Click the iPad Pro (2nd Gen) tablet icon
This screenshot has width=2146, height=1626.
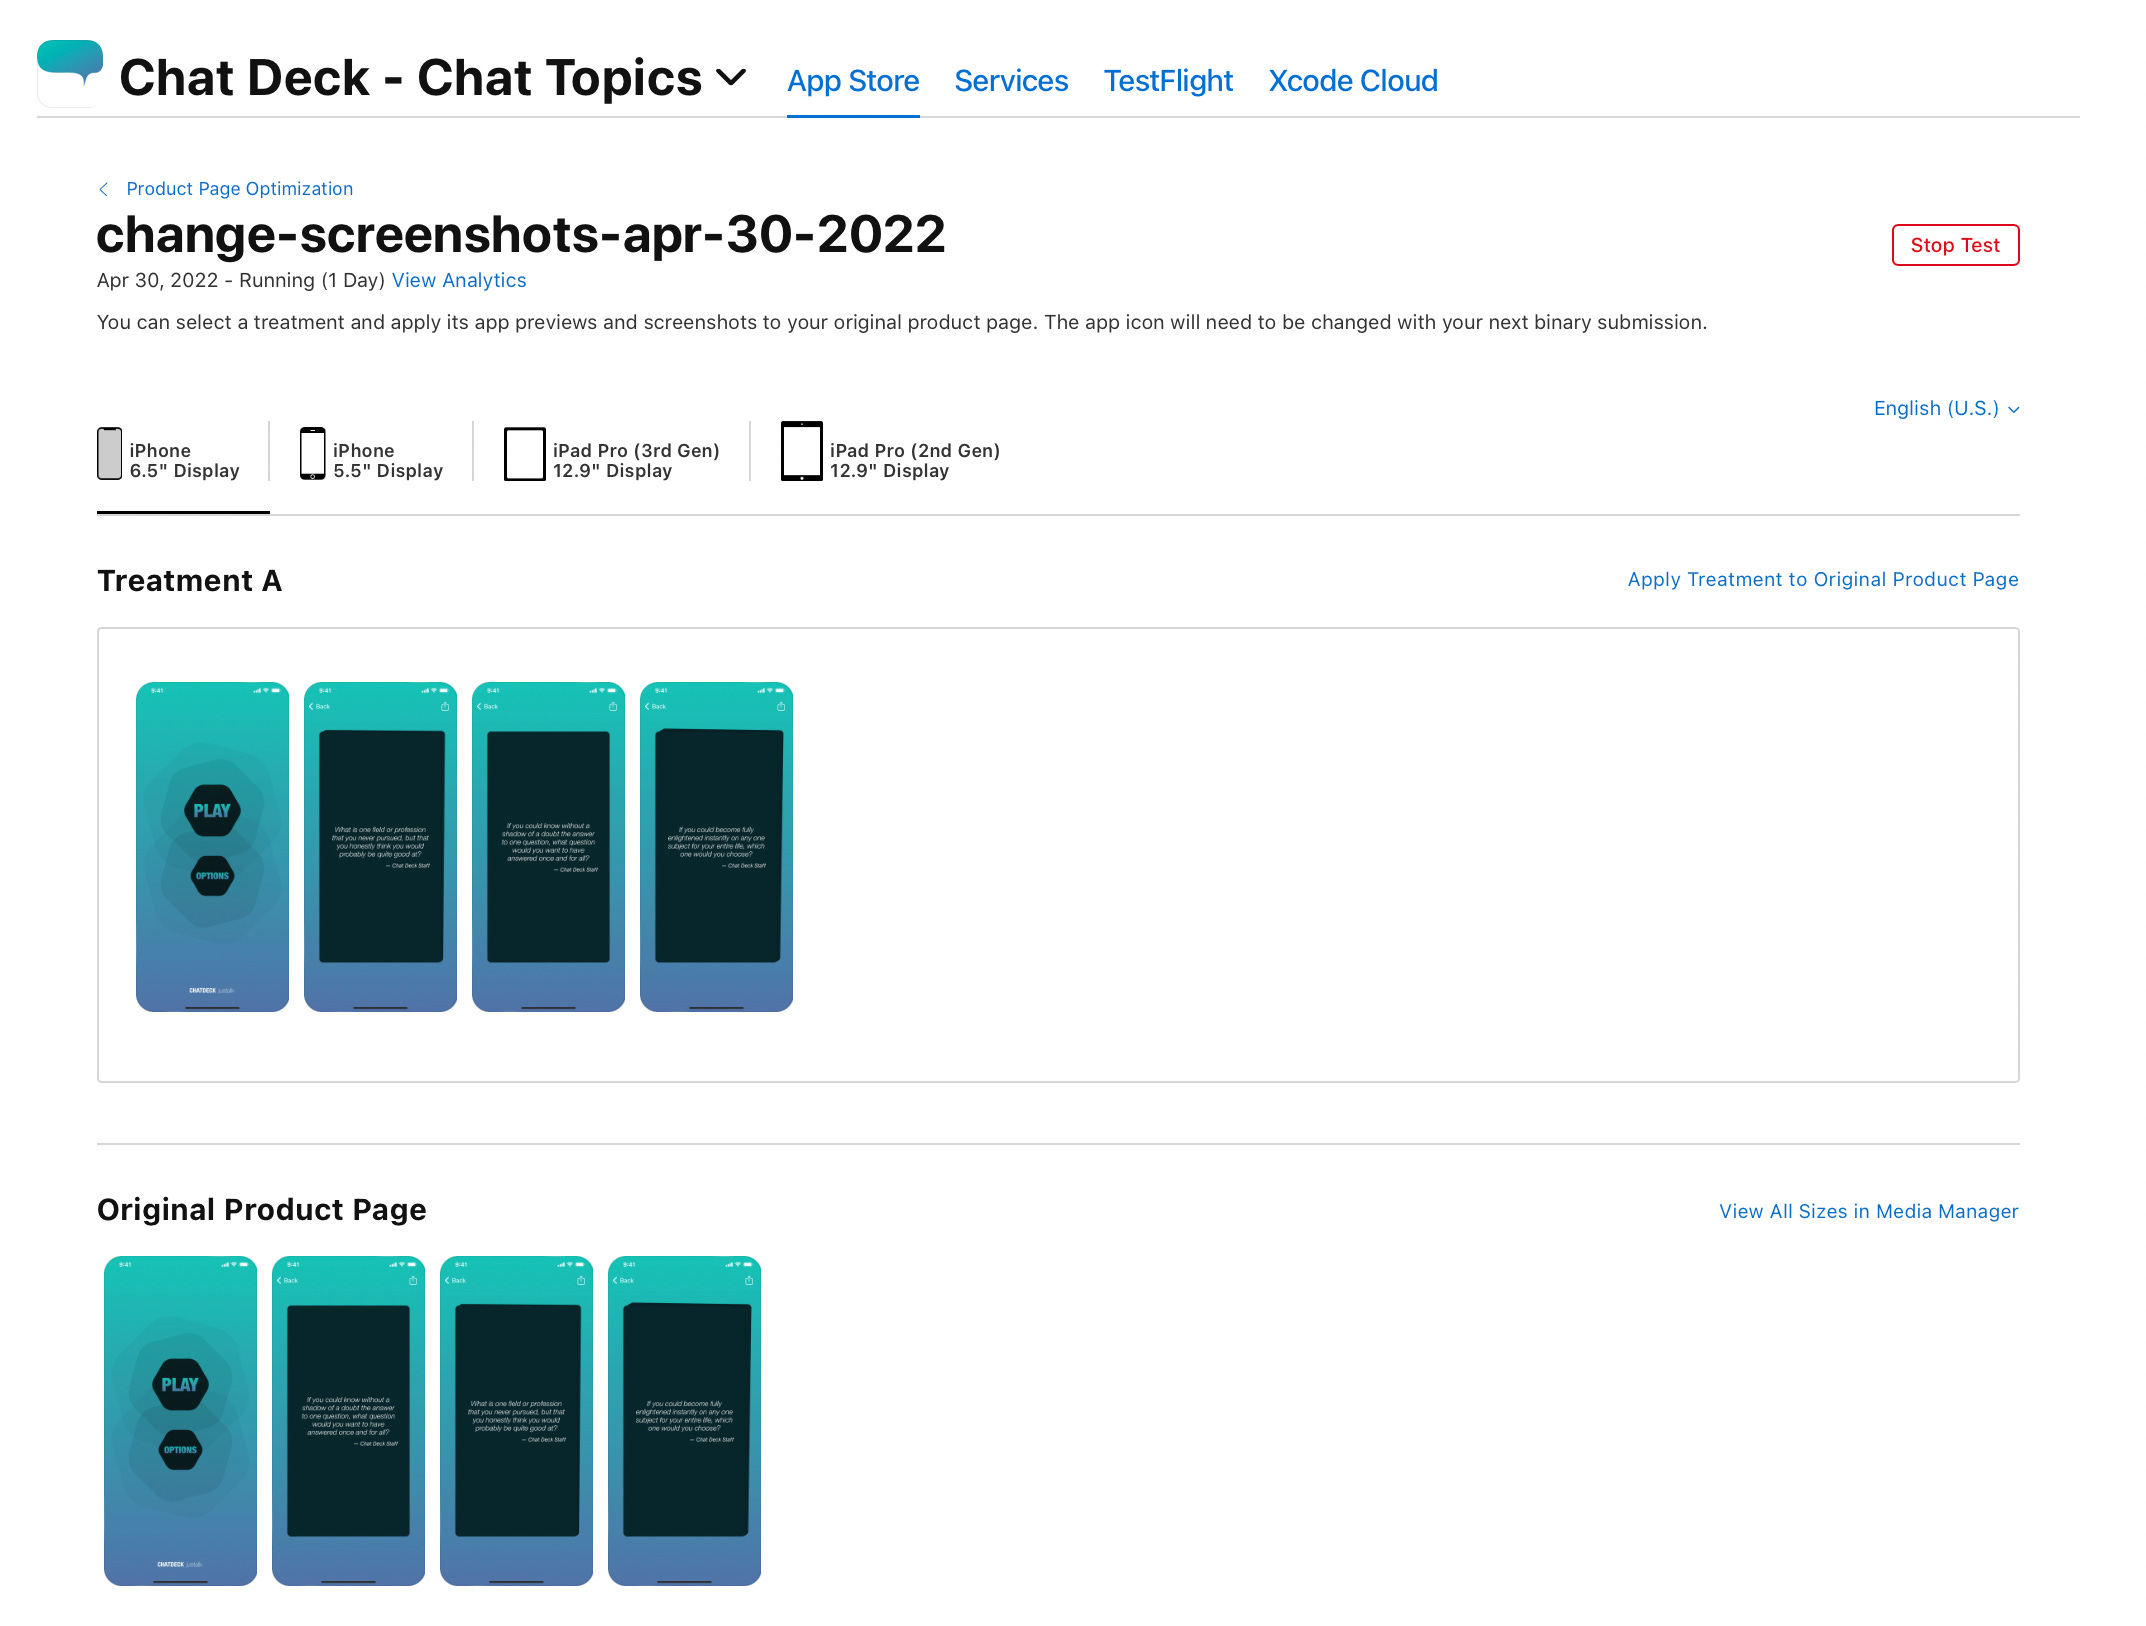pyautogui.click(x=799, y=454)
